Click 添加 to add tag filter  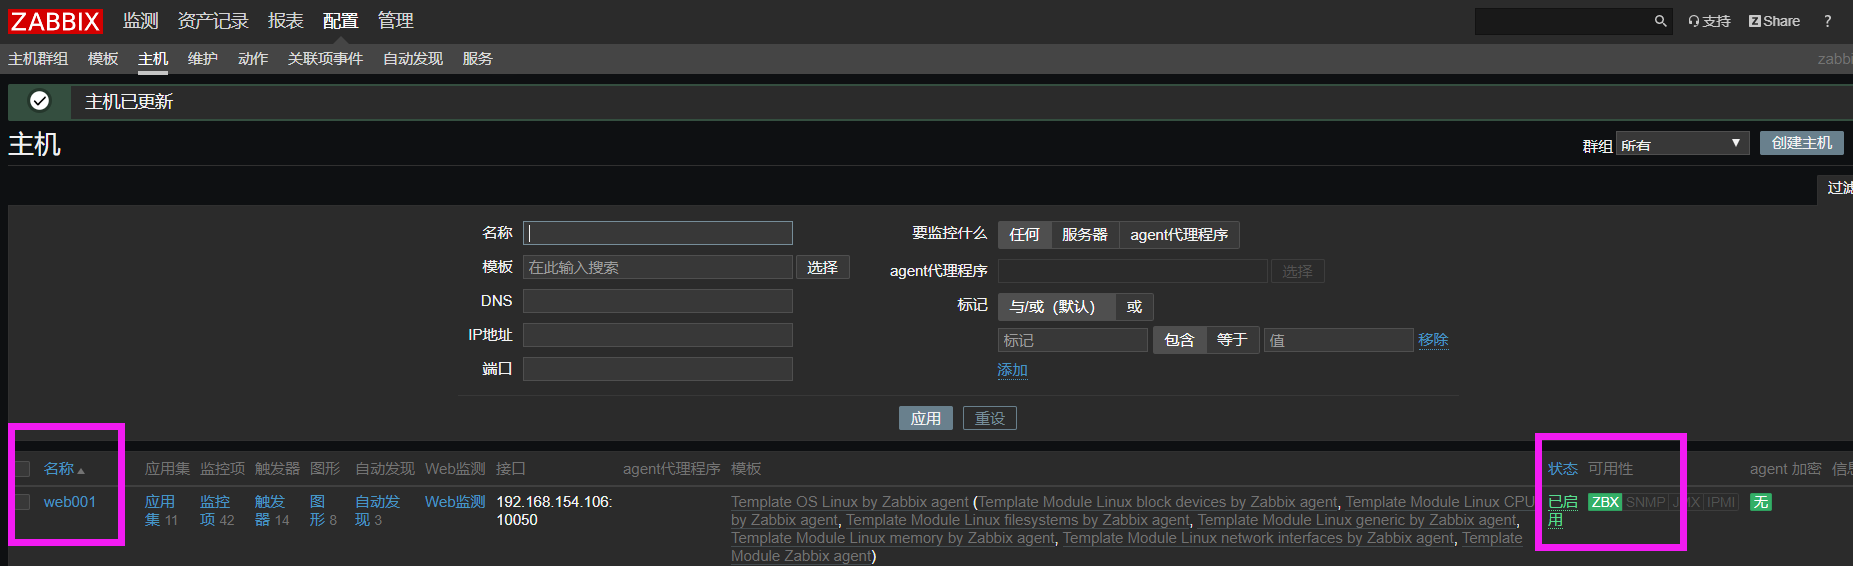pyautogui.click(x=1012, y=370)
